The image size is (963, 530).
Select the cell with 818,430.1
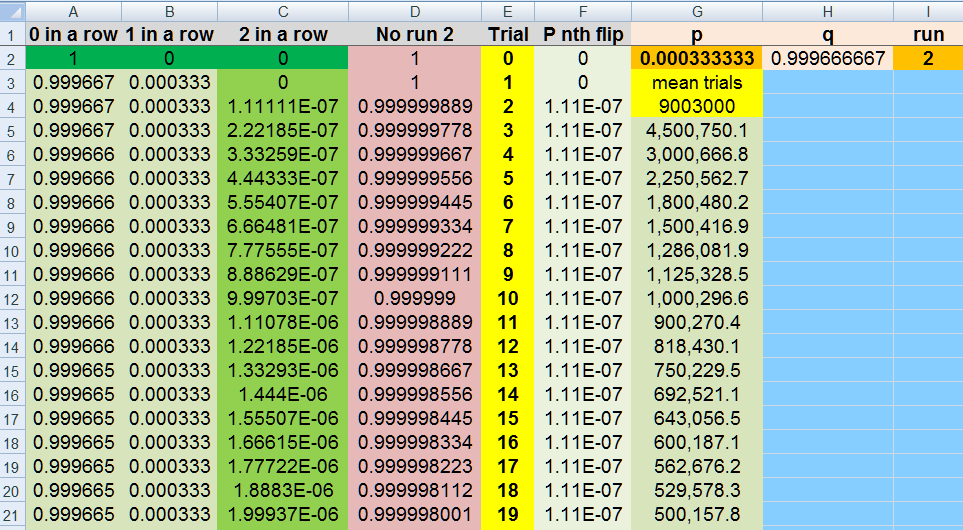point(697,346)
